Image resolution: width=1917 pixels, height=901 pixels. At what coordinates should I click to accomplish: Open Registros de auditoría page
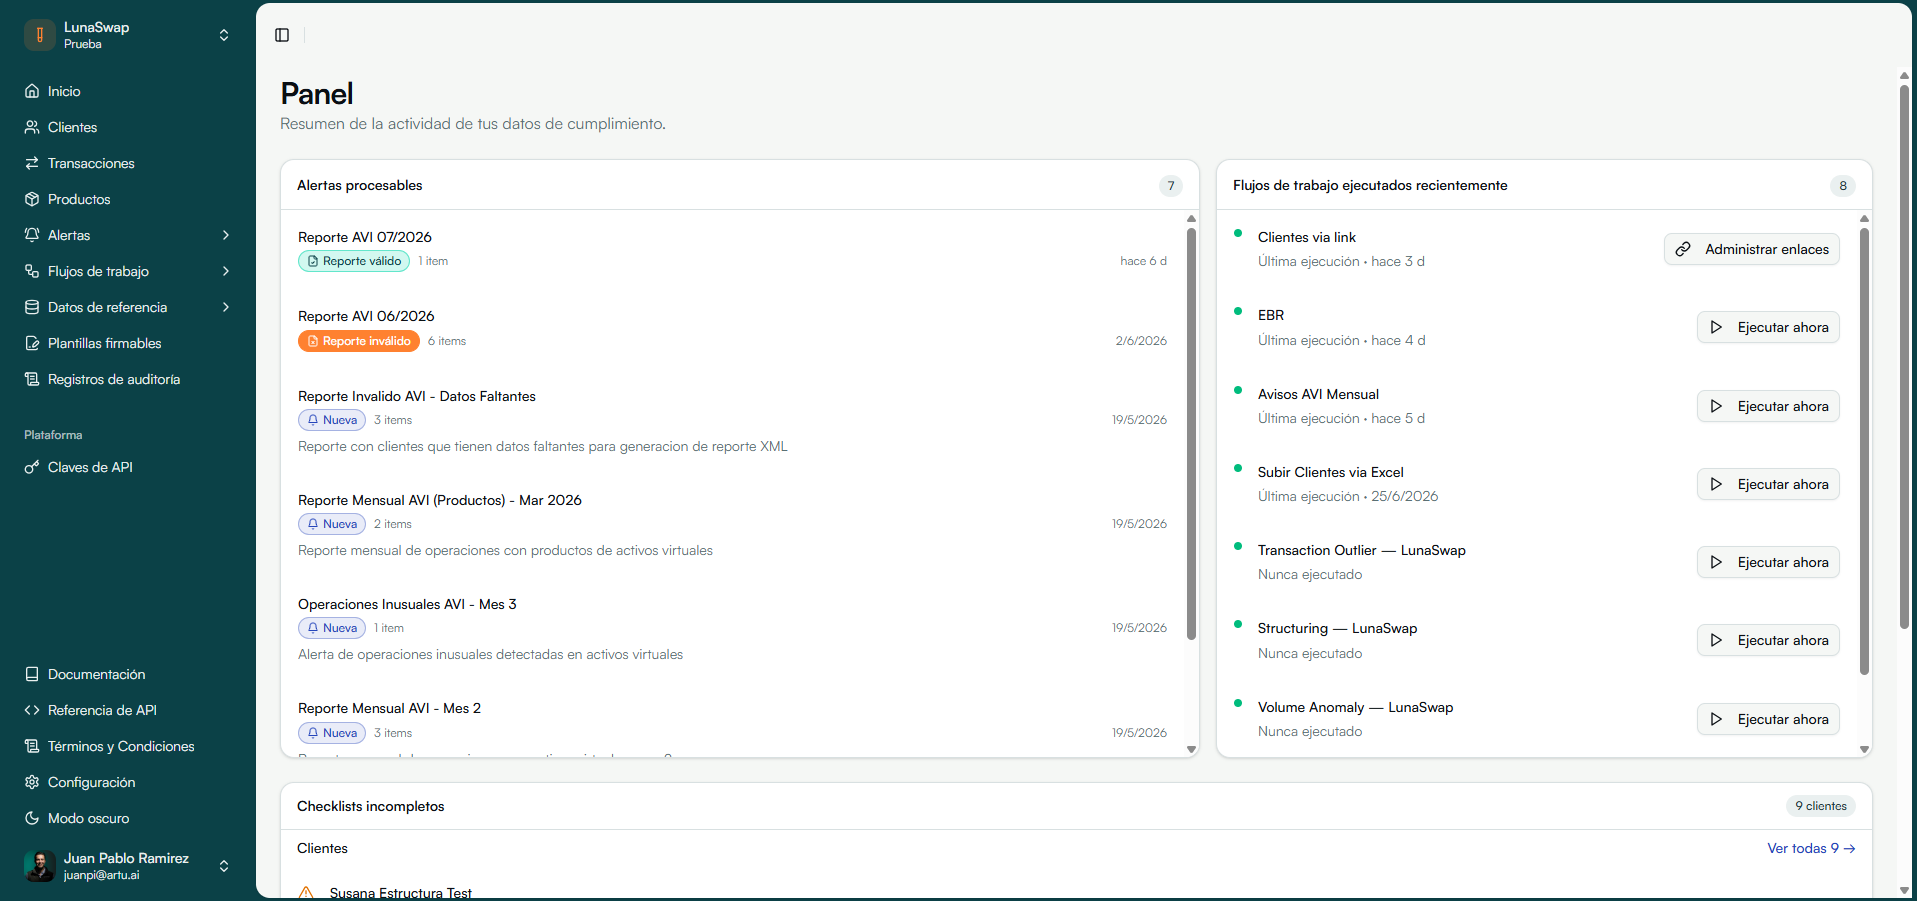128,379
